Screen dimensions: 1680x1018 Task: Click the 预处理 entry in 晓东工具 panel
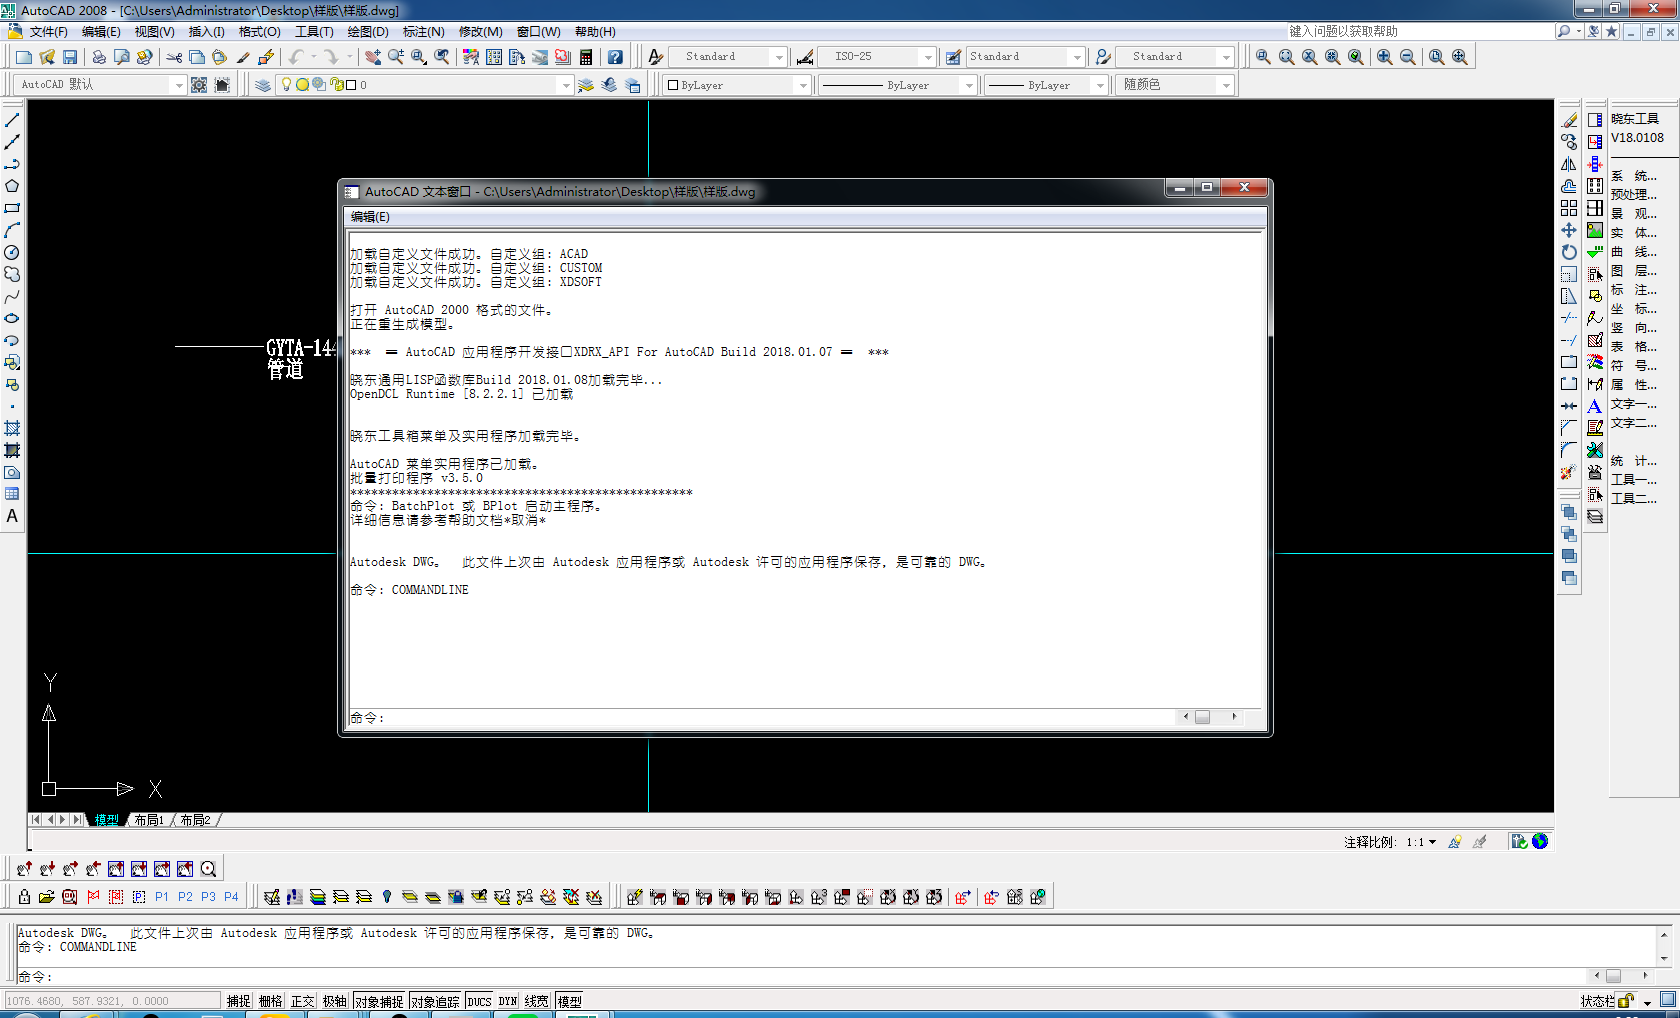coord(1634,195)
